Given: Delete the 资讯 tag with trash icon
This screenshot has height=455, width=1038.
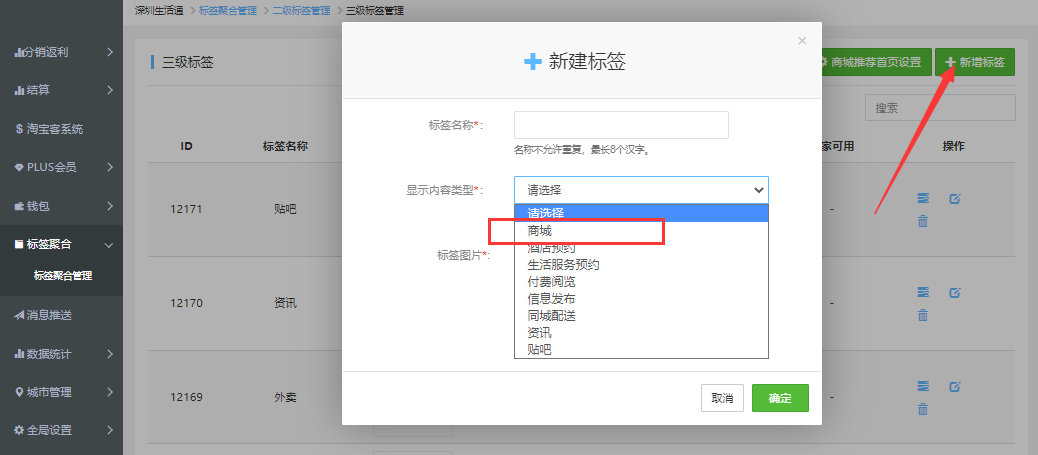Looking at the screenshot, I should (923, 315).
